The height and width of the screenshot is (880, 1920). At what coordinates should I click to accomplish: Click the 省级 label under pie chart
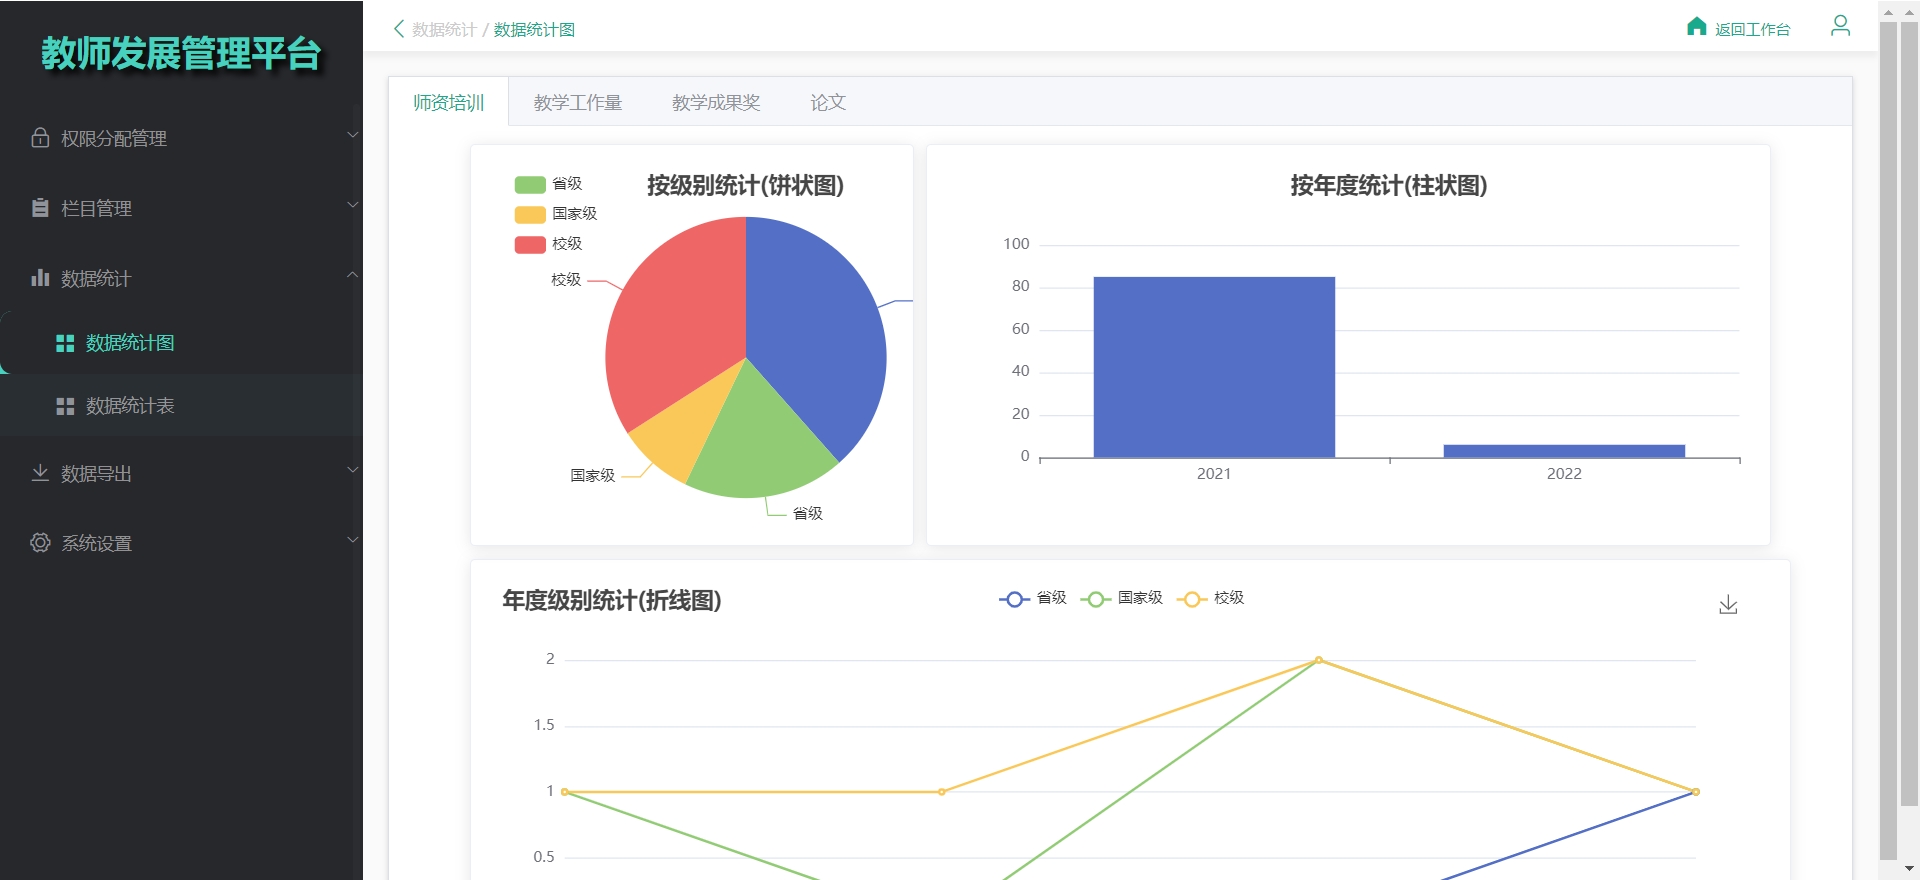[x=808, y=514]
